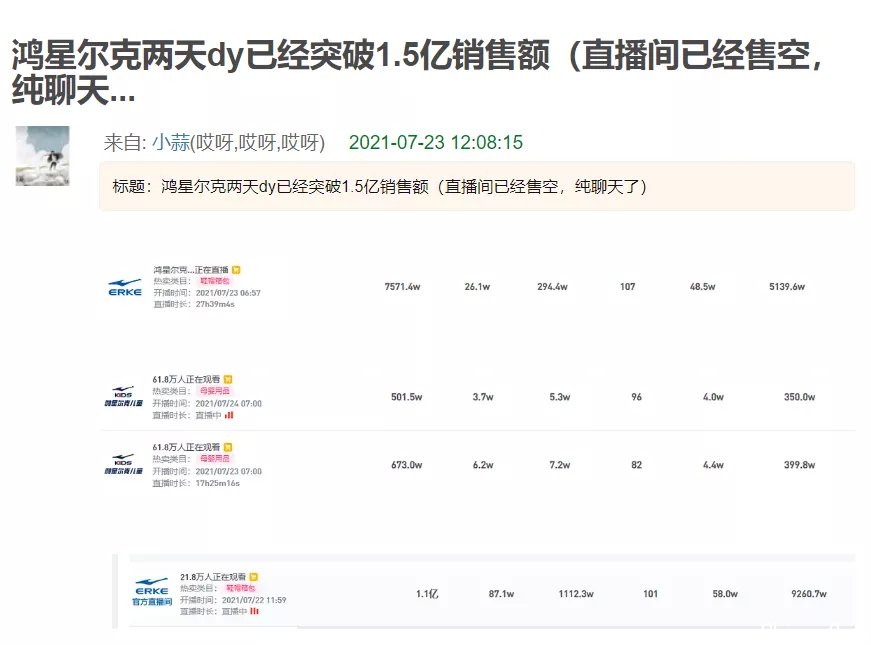Click the Kids logo in 501.5w row
Viewport: 871px width, 645px height.
(123, 396)
